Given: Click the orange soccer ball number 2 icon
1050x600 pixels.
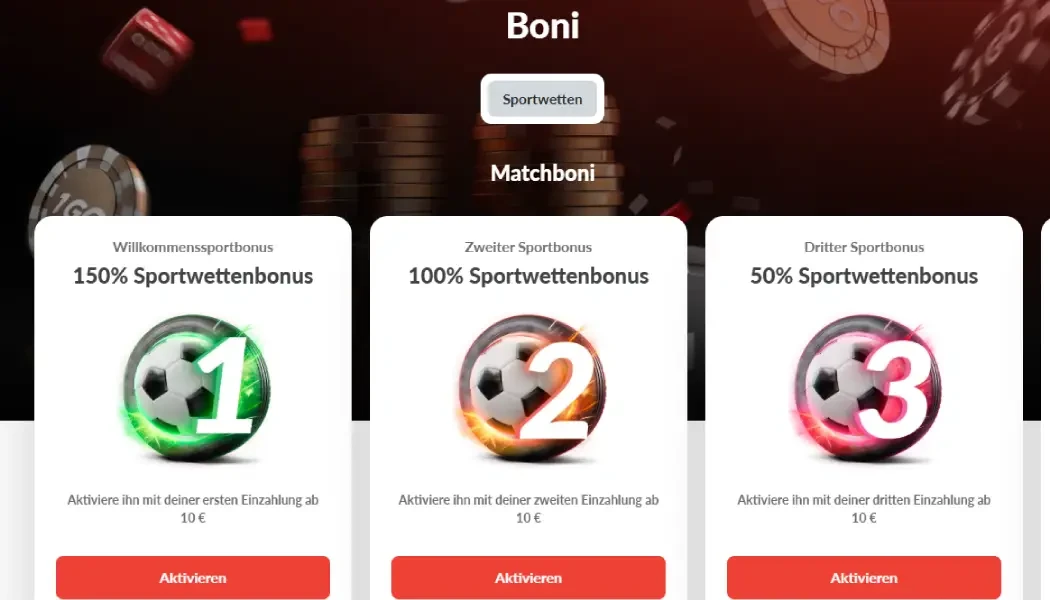Looking at the screenshot, I should click(x=531, y=388).
